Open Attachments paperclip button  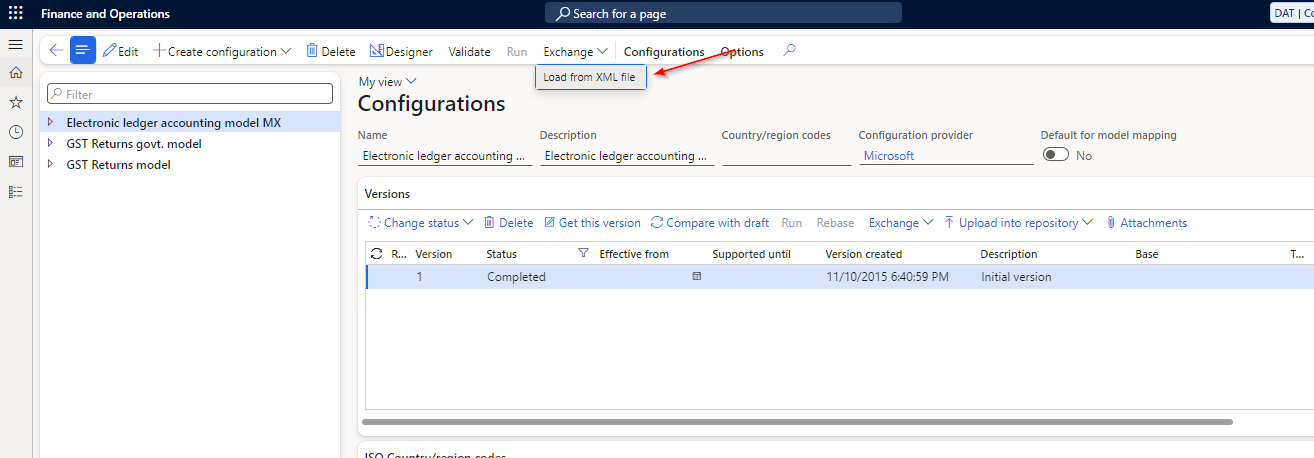(x=1146, y=223)
